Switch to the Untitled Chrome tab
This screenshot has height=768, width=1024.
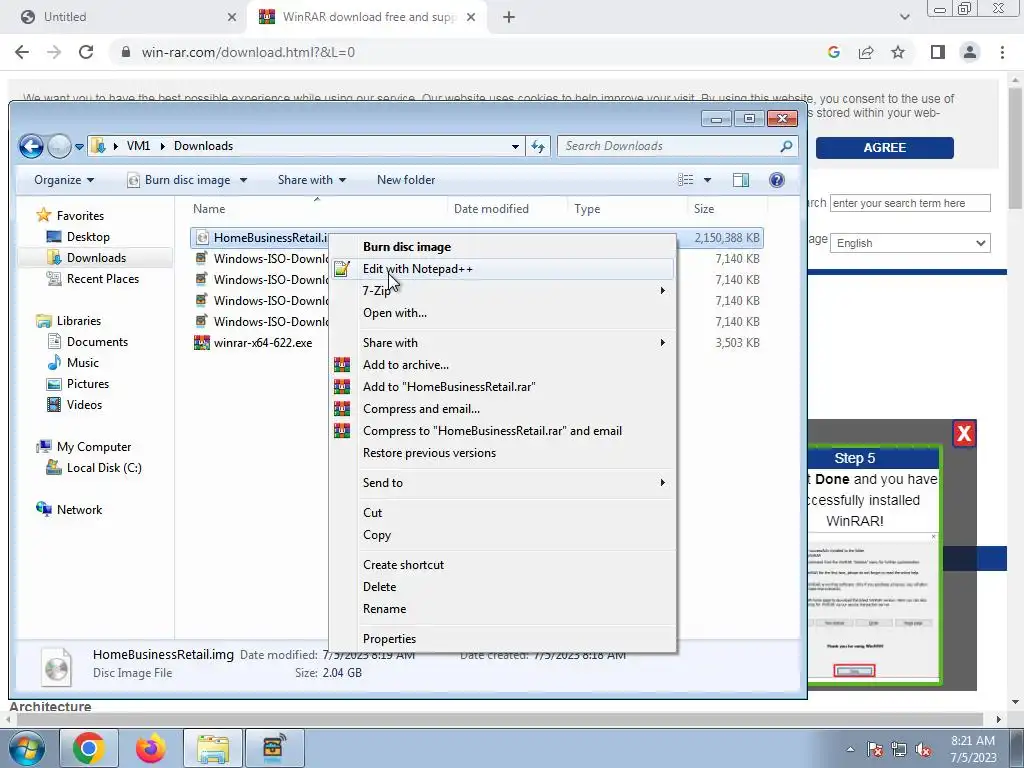[124, 17]
